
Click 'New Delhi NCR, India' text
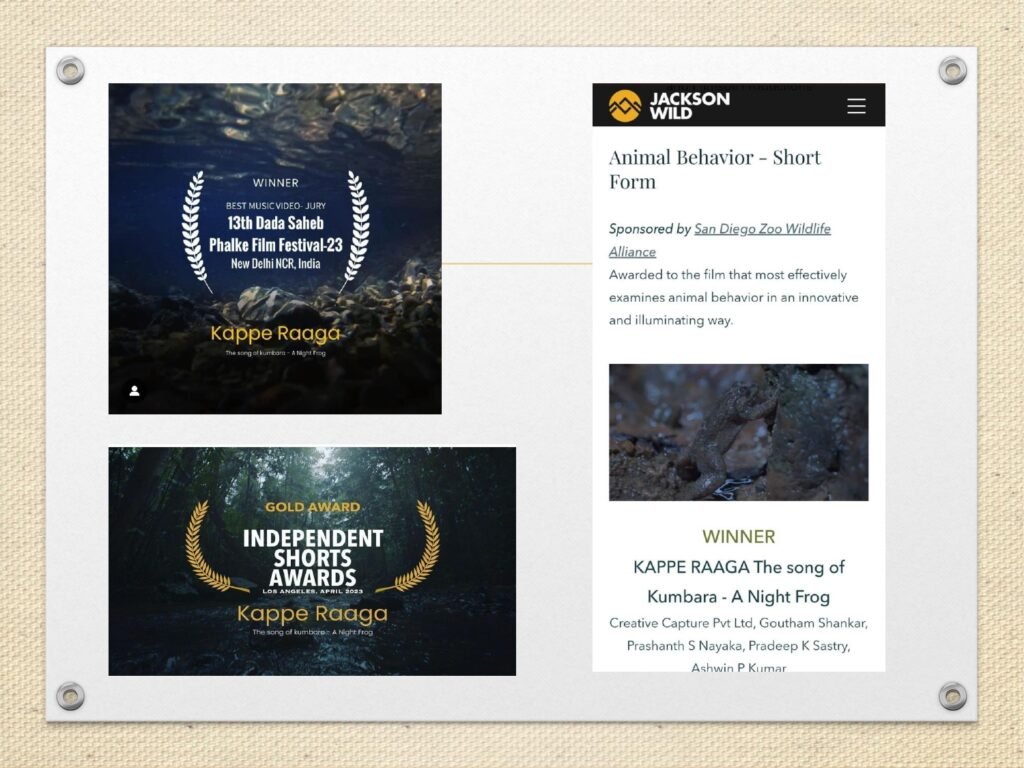[276, 264]
